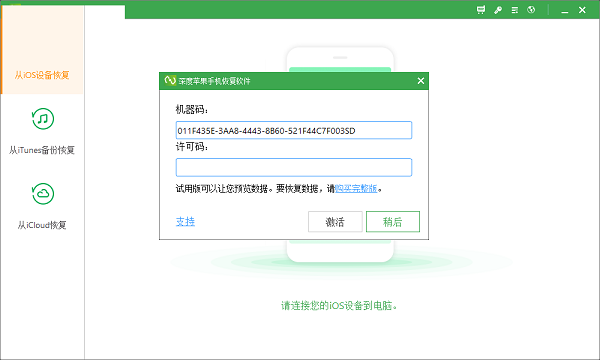The image size is (600, 360).
Task: Click the dialog title bar logo icon
Action: tap(170, 80)
